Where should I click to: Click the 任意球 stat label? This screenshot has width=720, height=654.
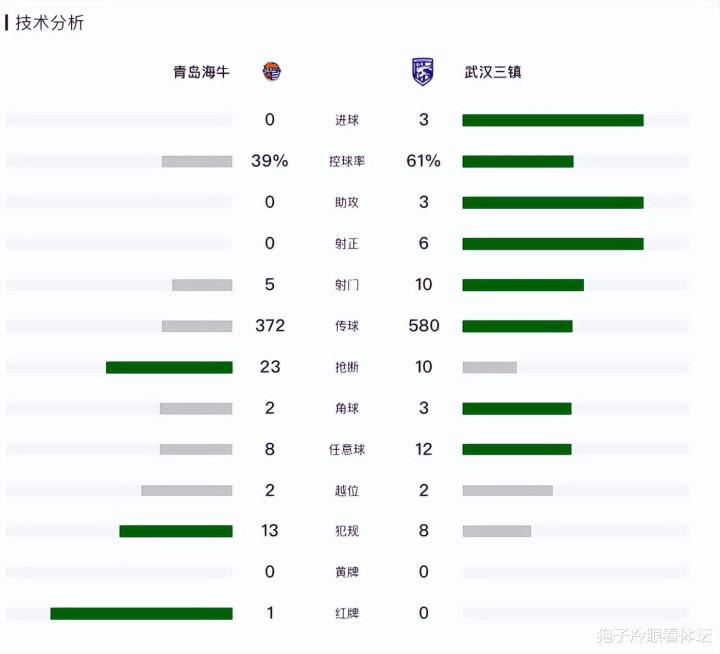click(x=347, y=449)
